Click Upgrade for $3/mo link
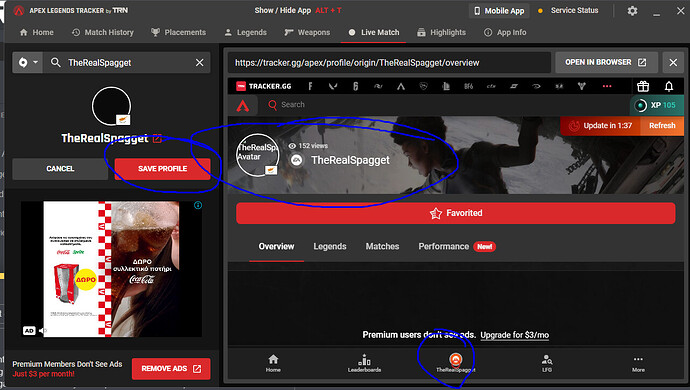Viewport: 690px width, 390px height. pyautogui.click(x=514, y=335)
